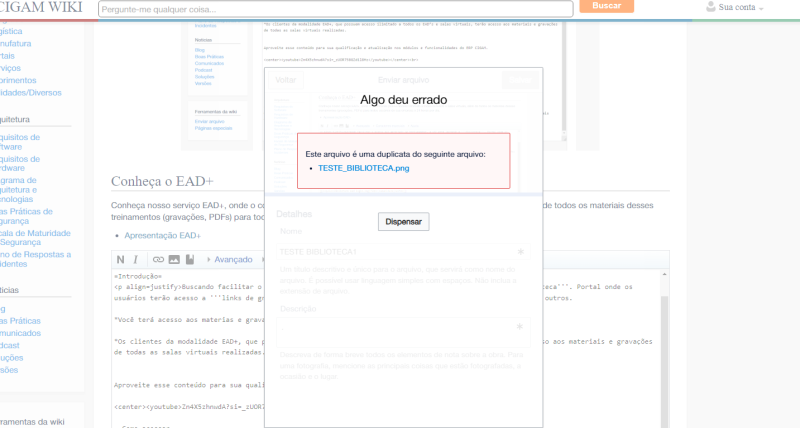The width and height of the screenshot is (800, 428).
Task: Click the wikitext editor scrollbar up arrow
Action: tap(664, 274)
